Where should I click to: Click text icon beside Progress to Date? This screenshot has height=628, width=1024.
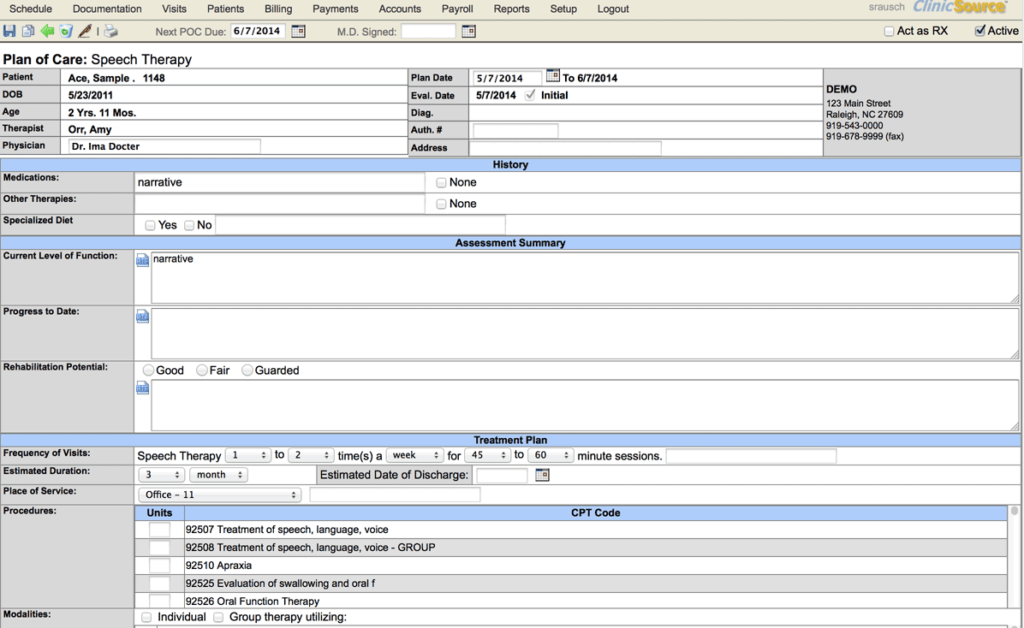[x=142, y=317]
